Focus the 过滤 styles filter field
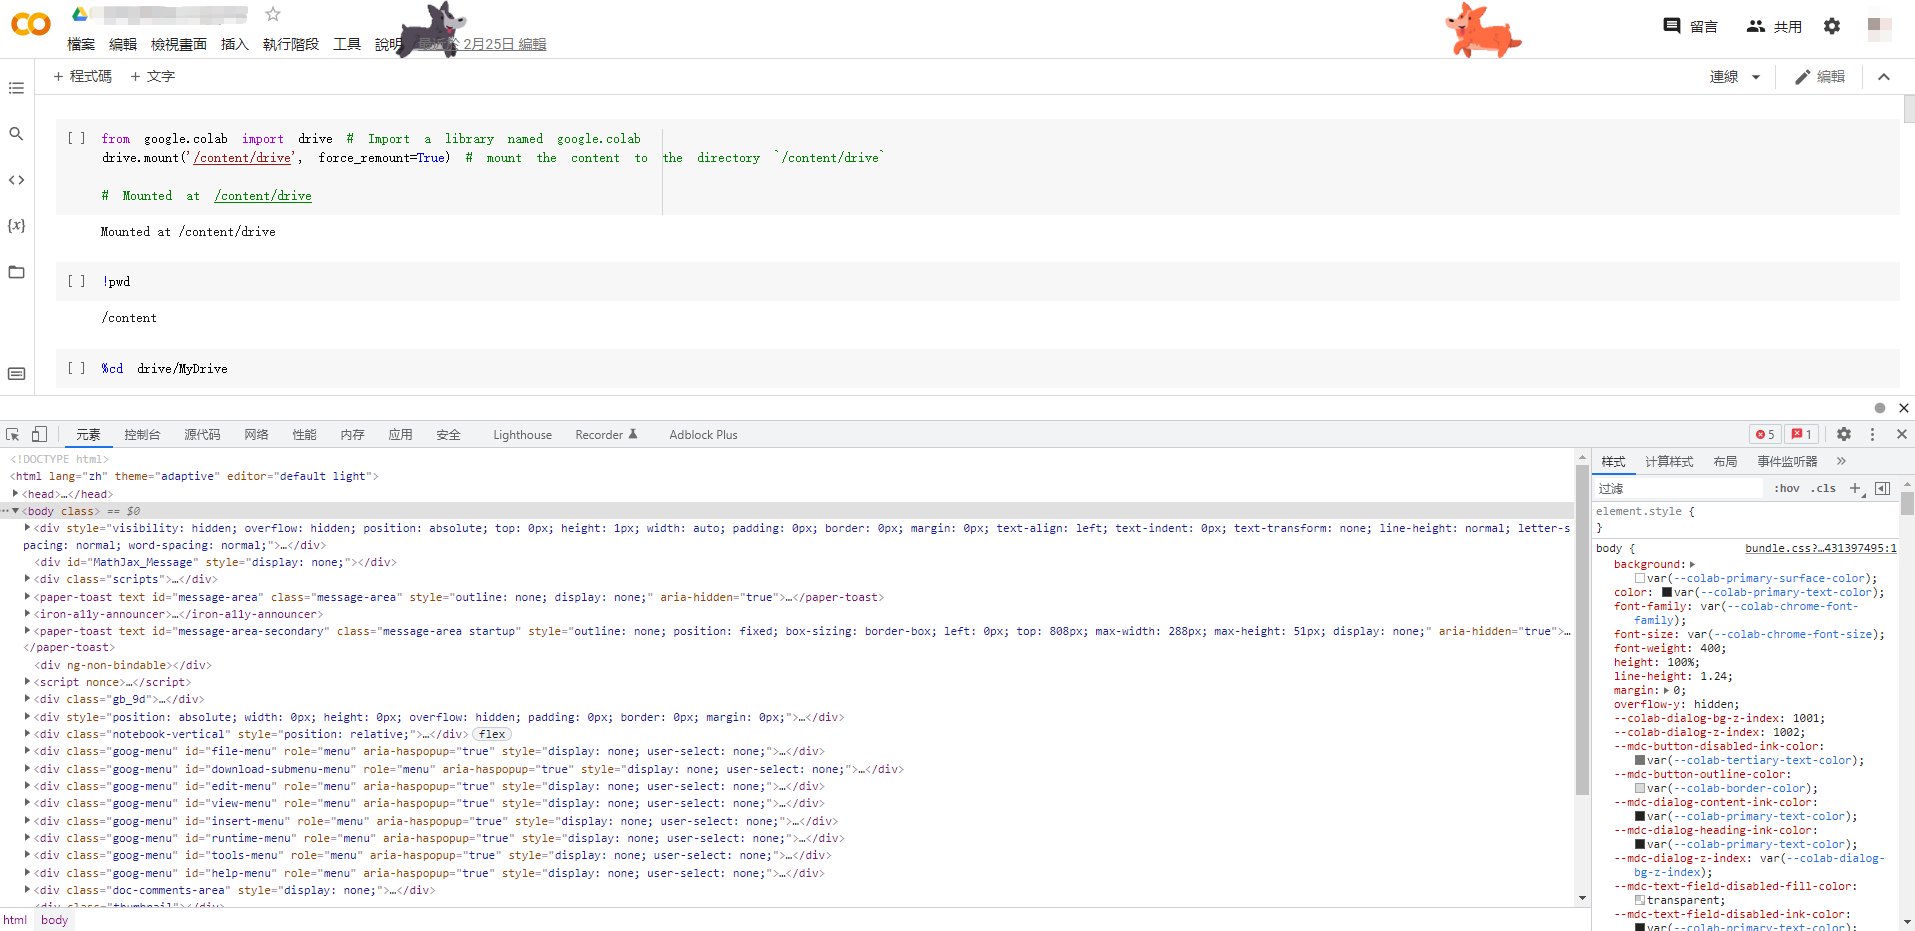This screenshot has height=931, width=1915. click(x=1680, y=488)
